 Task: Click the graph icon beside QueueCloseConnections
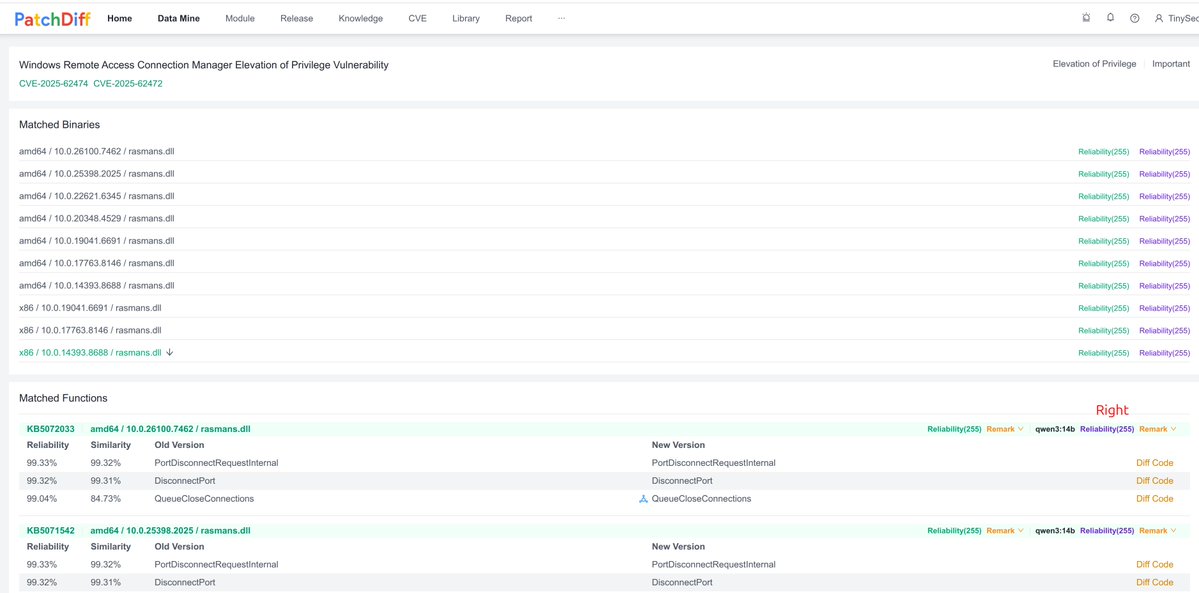tap(643, 499)
